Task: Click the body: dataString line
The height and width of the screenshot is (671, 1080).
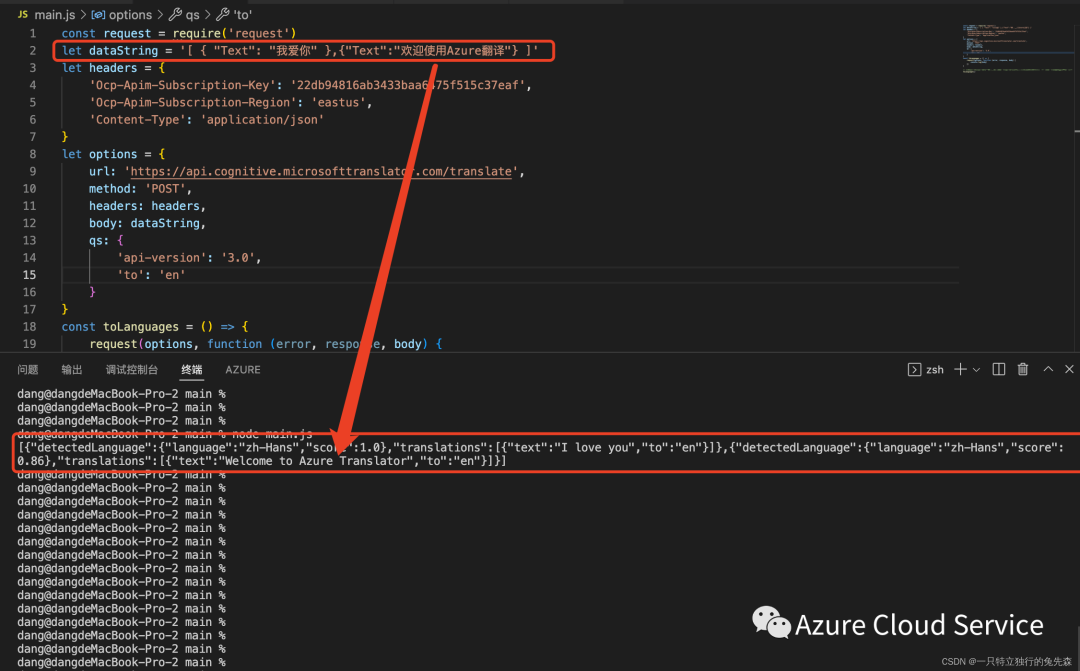Action: [147, 223]
